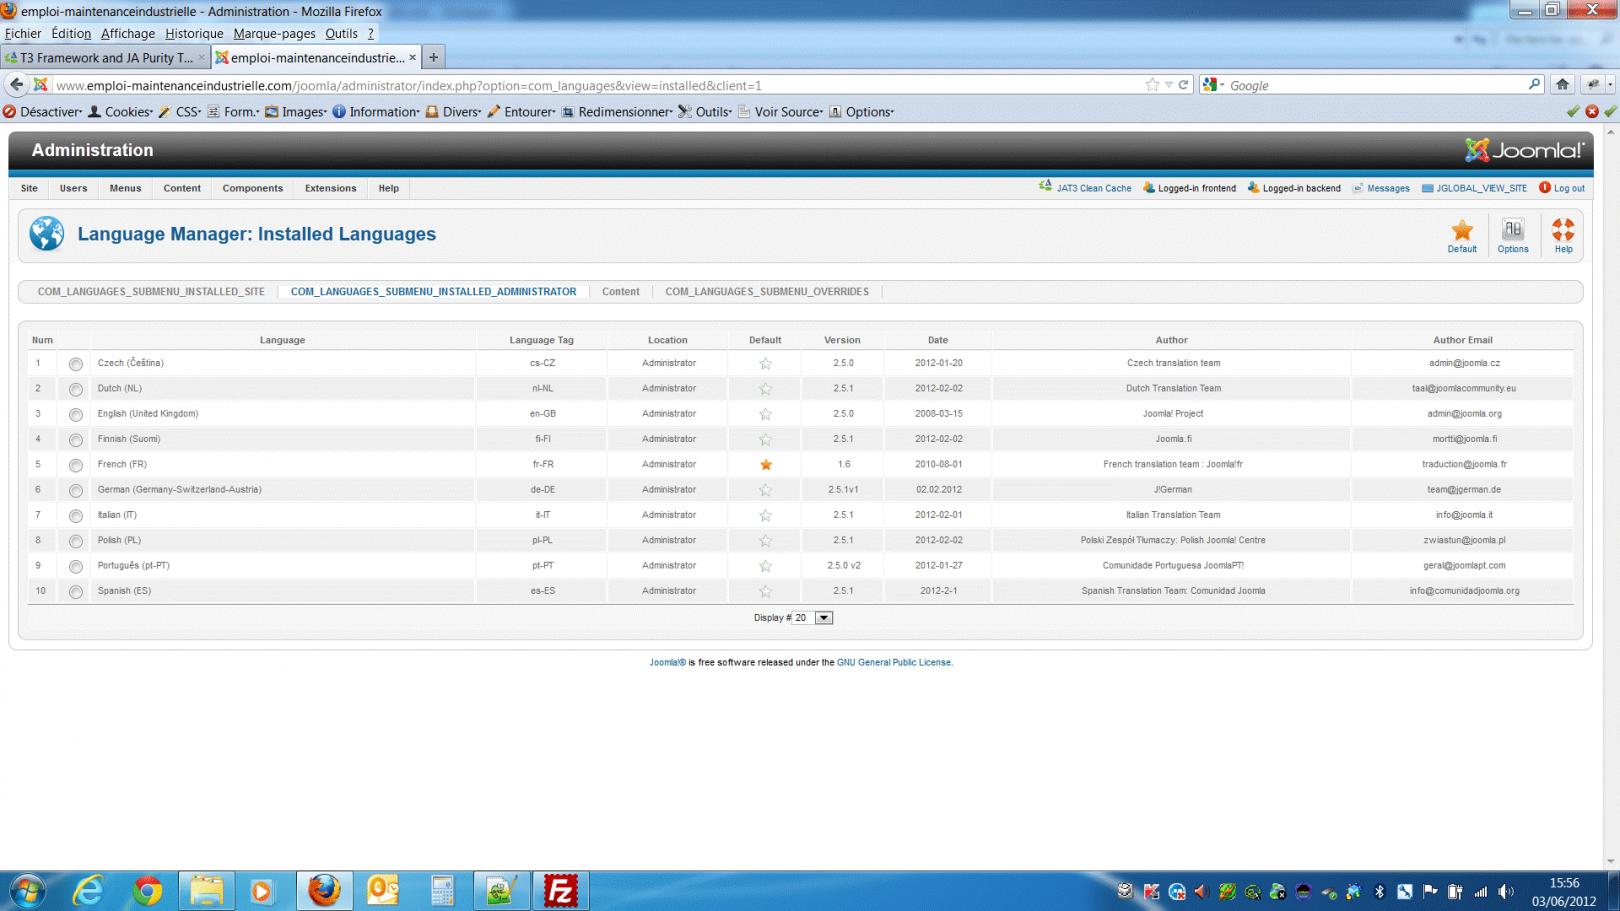The image size is (1620, 911).
Task: Set Czech as default with its star
Action: coord(765,364)
